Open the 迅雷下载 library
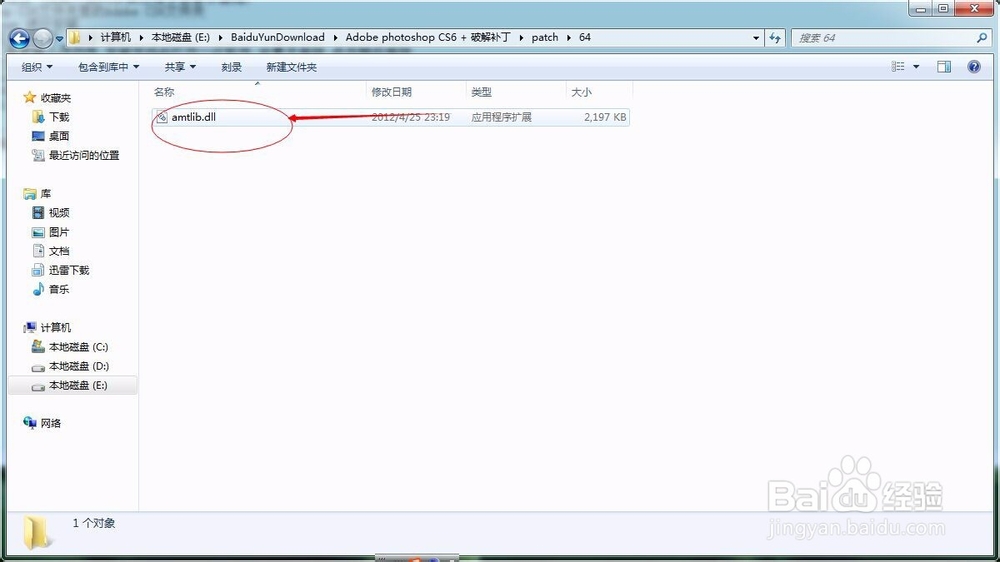The width and height of the screenshot is (1000, 562). pyautogui.click(x=69, y=270)
